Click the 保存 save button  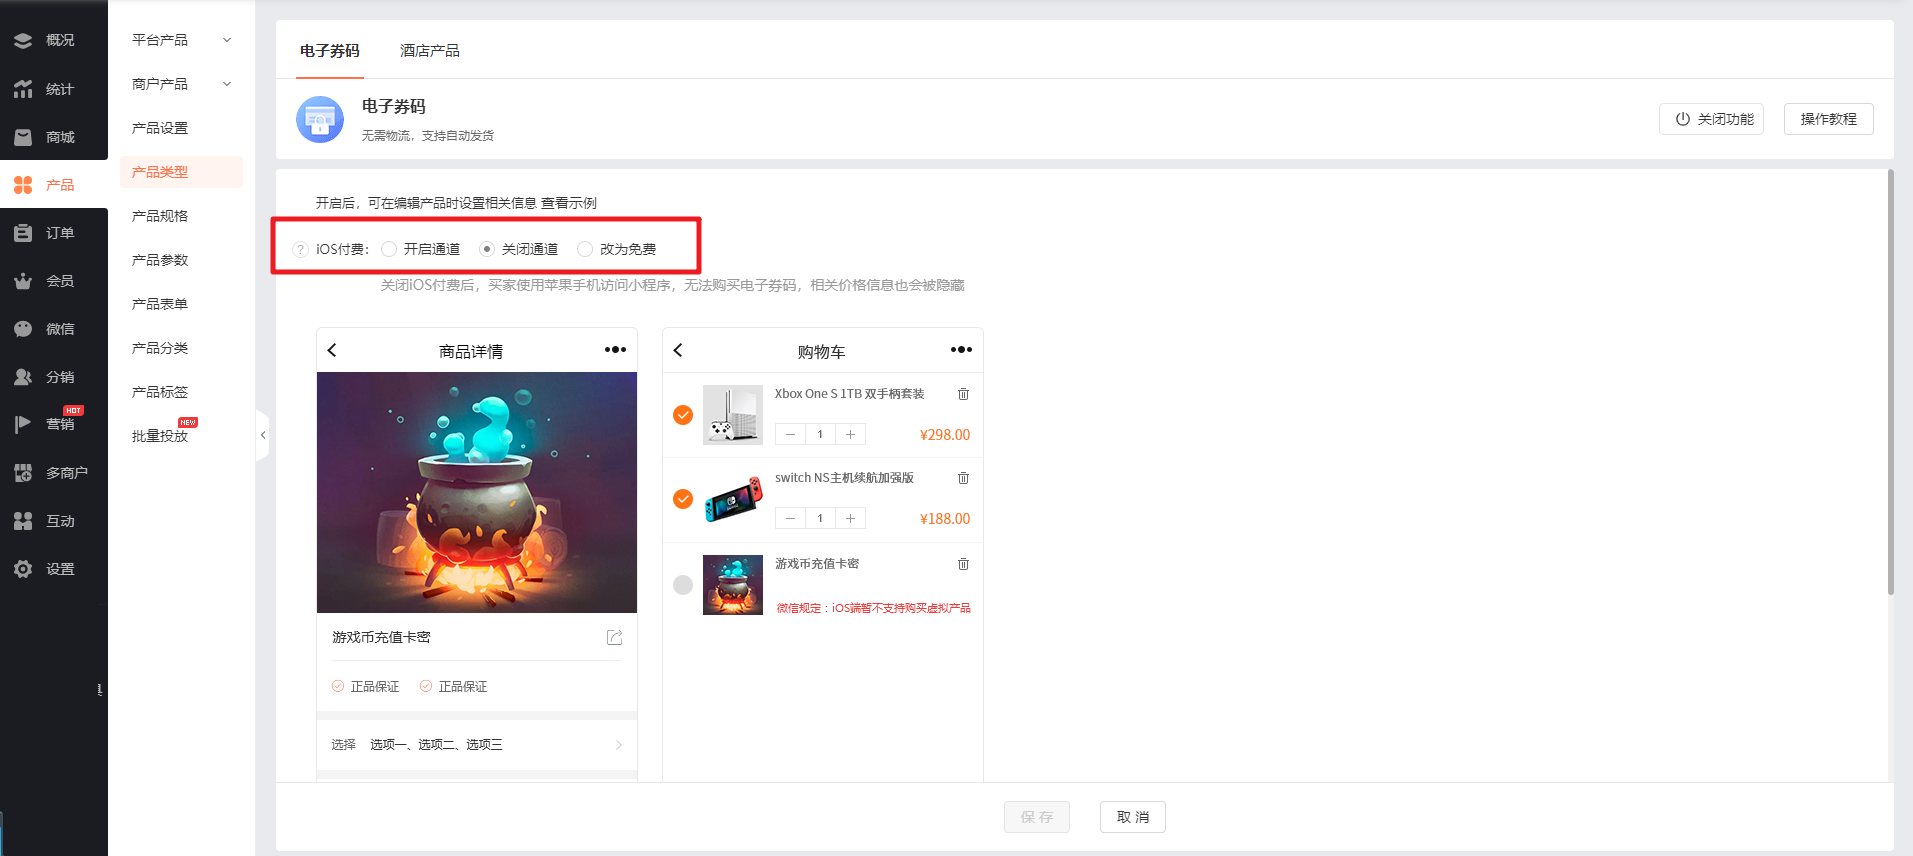1036,817
